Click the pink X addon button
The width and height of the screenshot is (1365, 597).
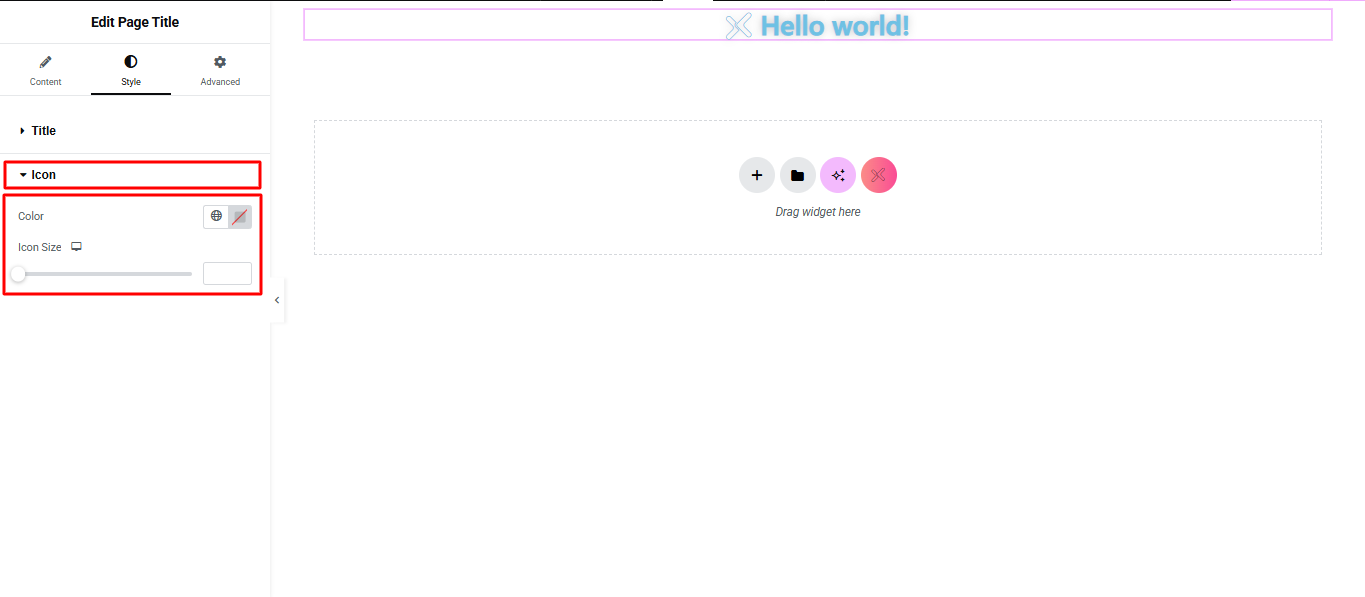click(x=878, y=175)
